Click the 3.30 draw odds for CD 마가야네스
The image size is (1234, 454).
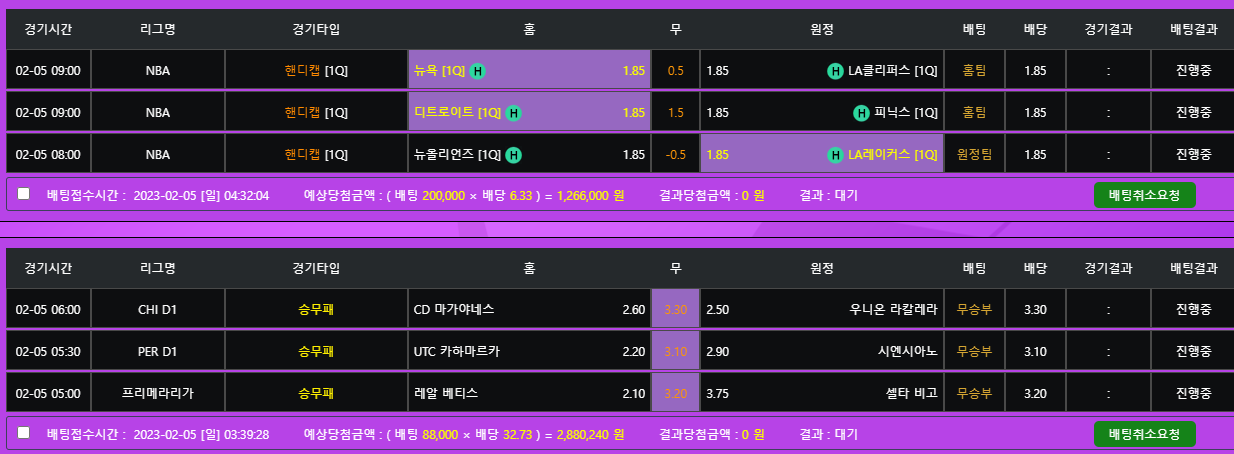click(675, 310)
